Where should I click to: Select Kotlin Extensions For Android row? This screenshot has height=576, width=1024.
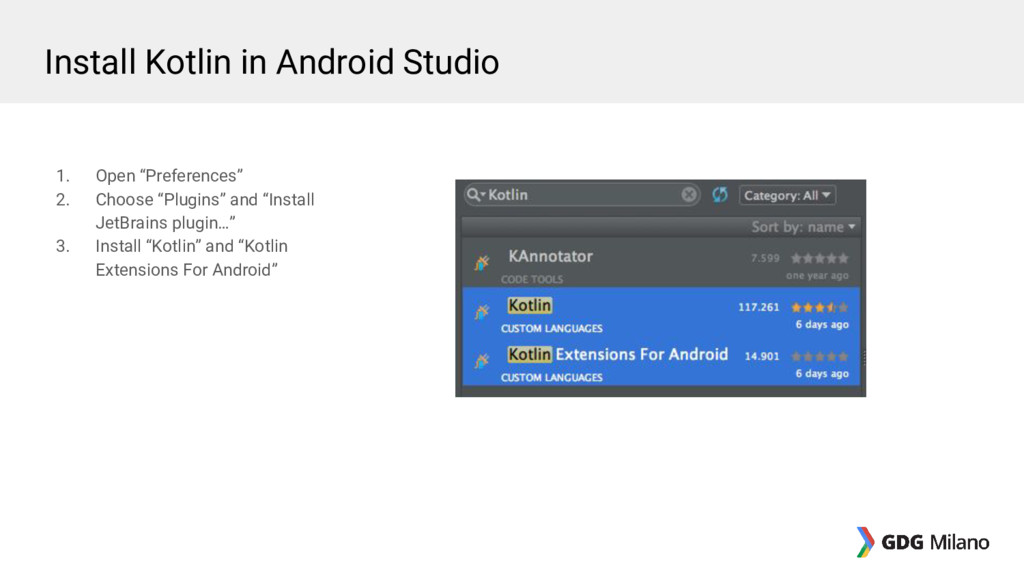point(661,360)
